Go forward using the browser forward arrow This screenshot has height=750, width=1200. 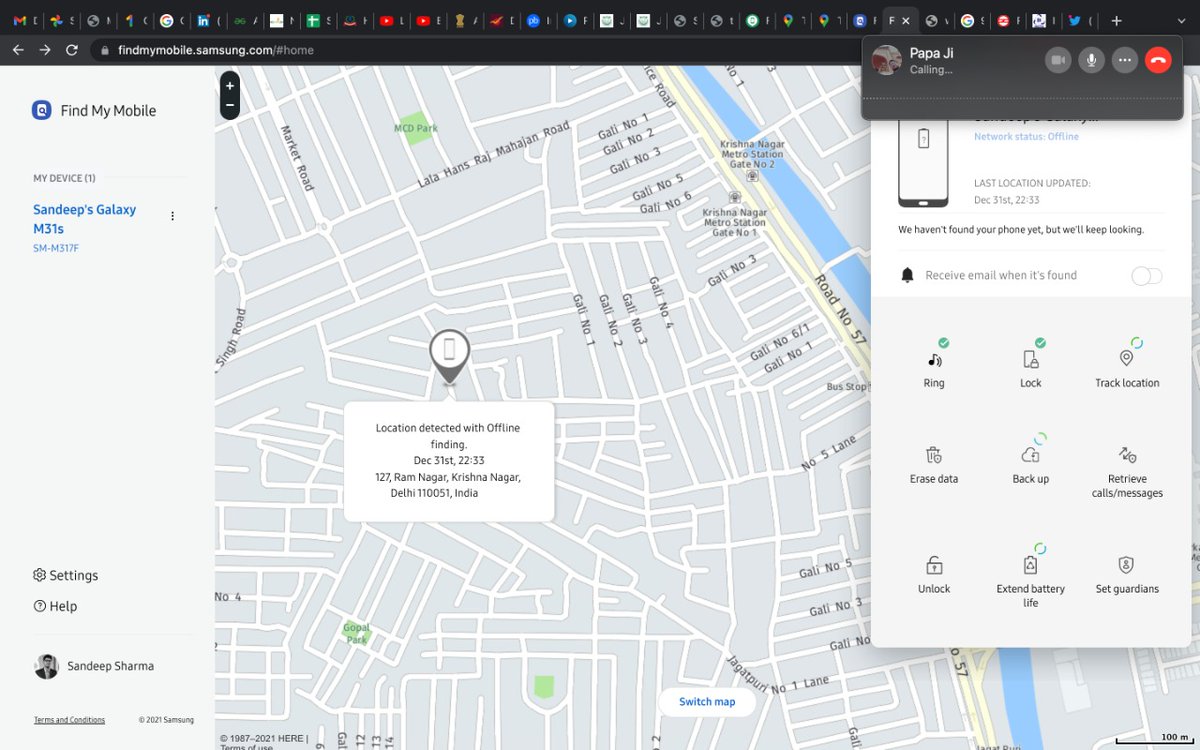coord(45,49)
